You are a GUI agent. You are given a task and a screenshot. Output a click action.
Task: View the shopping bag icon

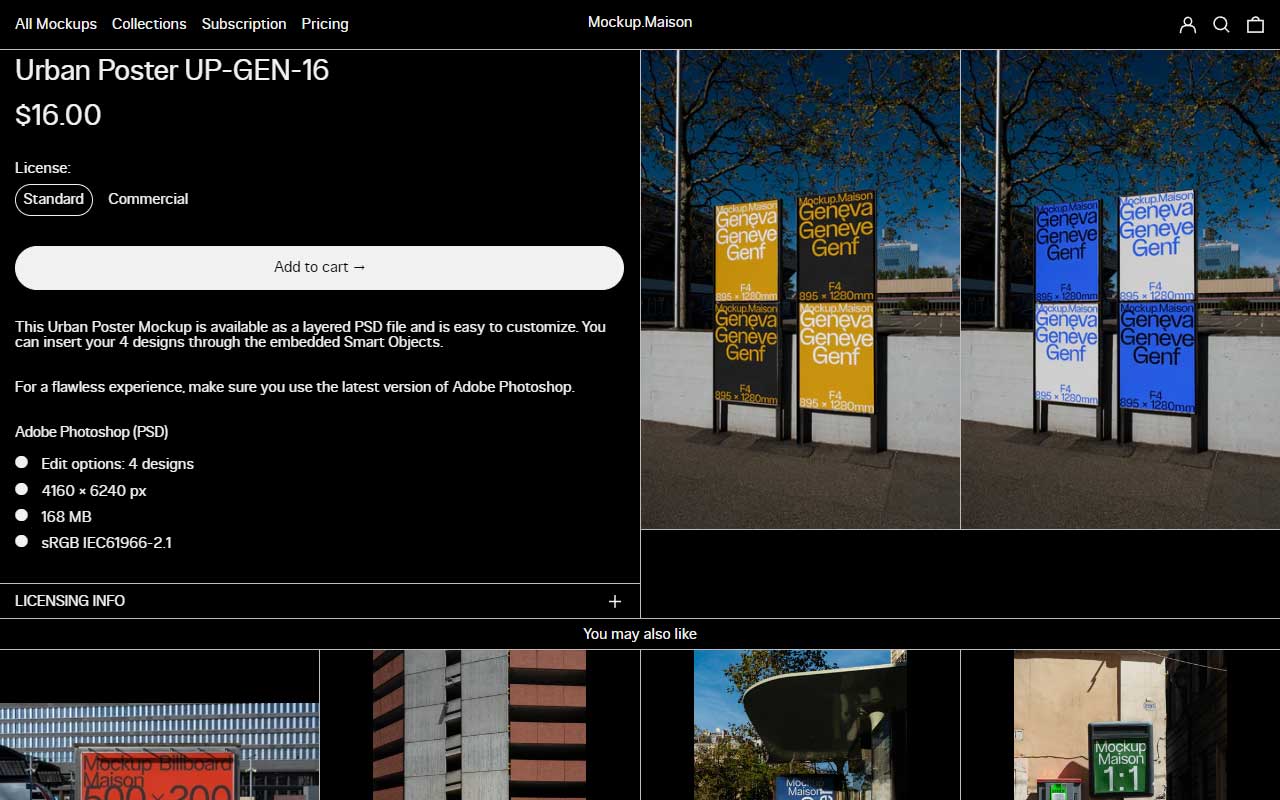[1255, 24]
